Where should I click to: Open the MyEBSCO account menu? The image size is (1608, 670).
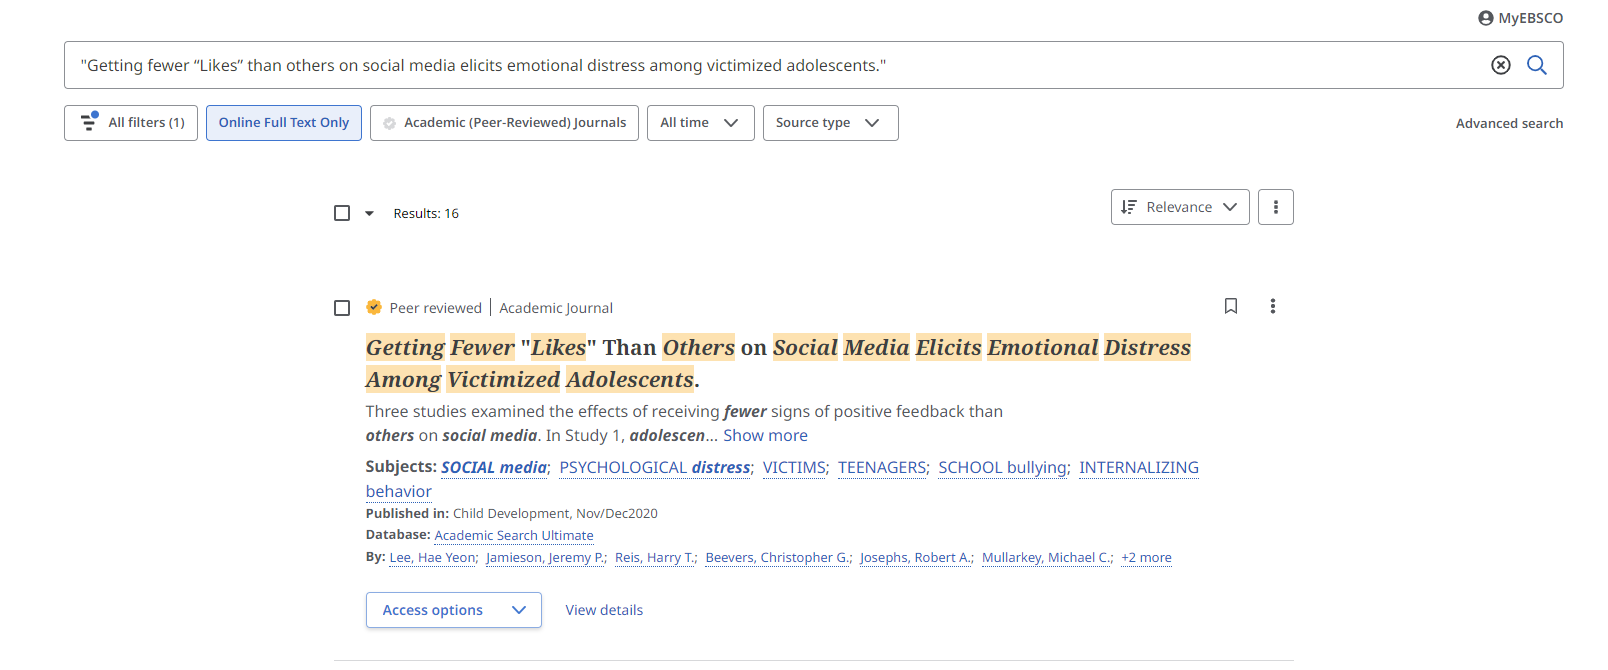tap(1520, 18)
